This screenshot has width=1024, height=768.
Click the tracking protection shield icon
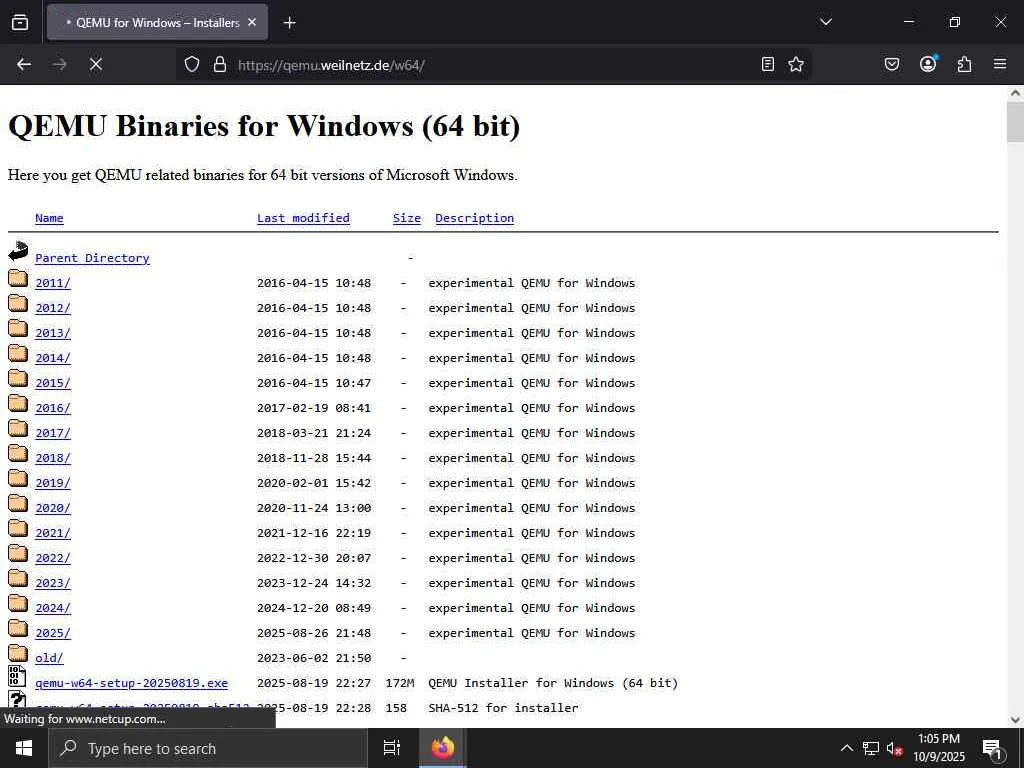pos(191,64)
